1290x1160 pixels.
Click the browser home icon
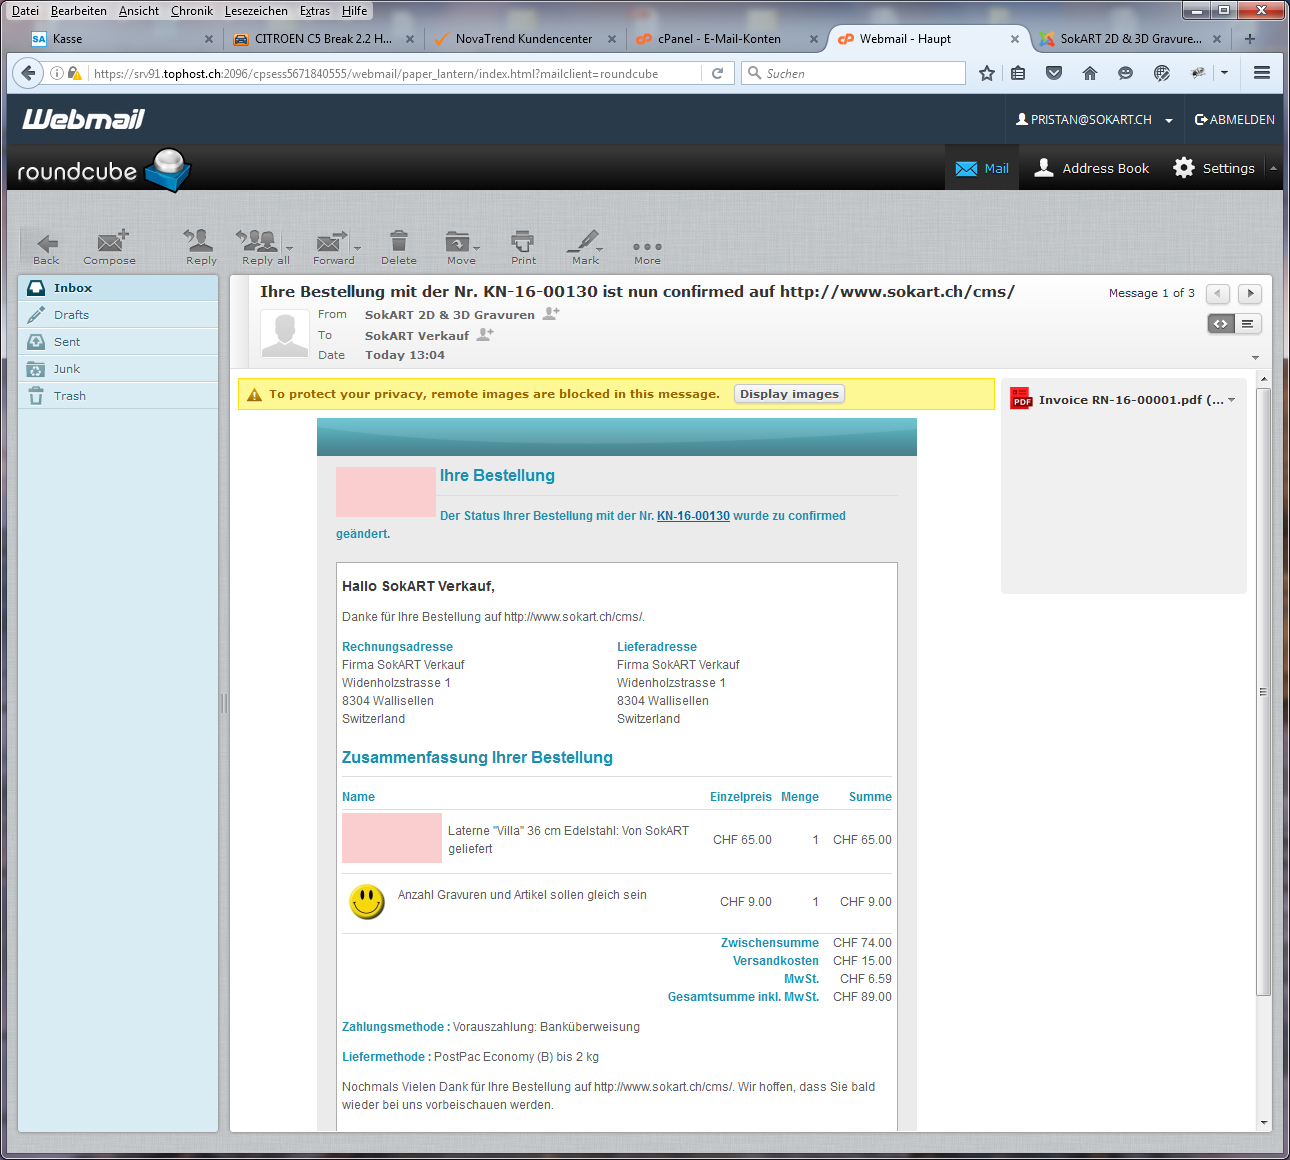1090,73
